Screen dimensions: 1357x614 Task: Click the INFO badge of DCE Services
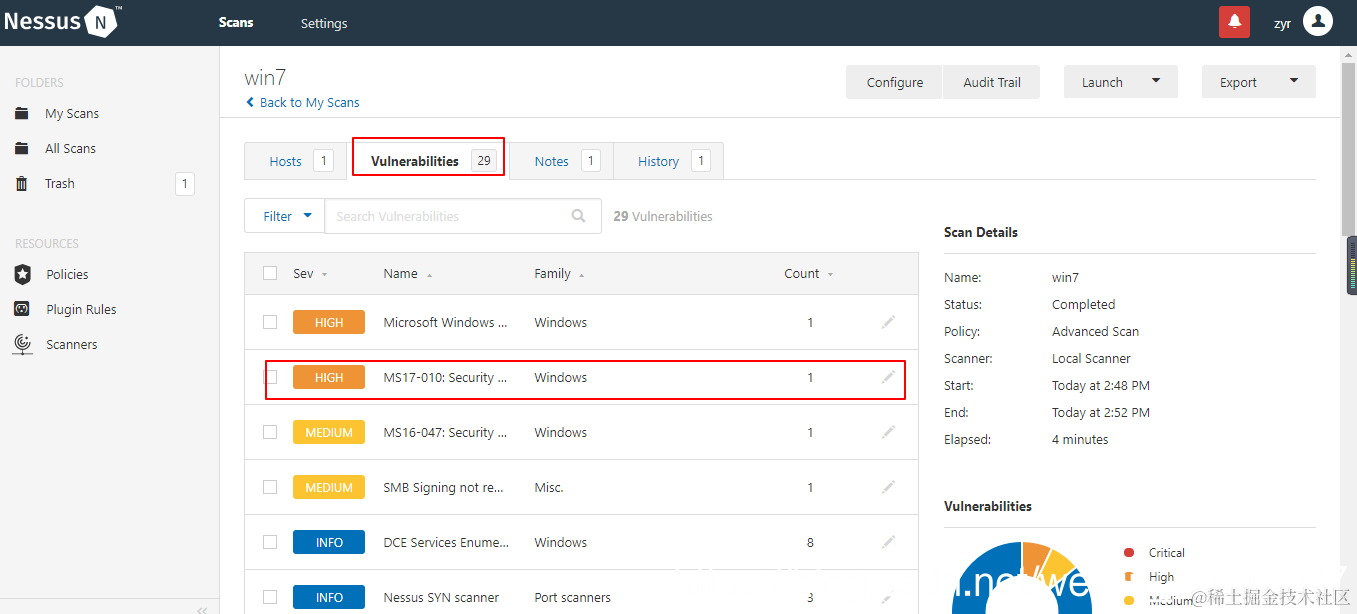pyautogui.click(x=329, y=542)
